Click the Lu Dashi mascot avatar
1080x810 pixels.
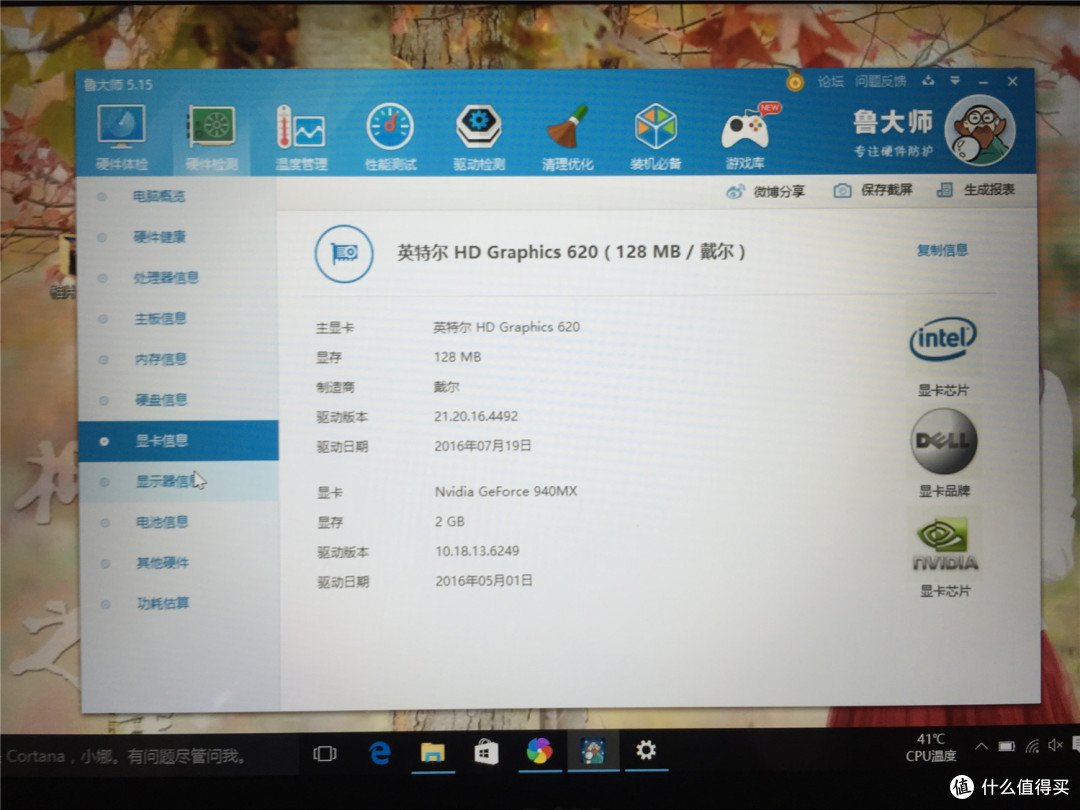coord(979,129)
